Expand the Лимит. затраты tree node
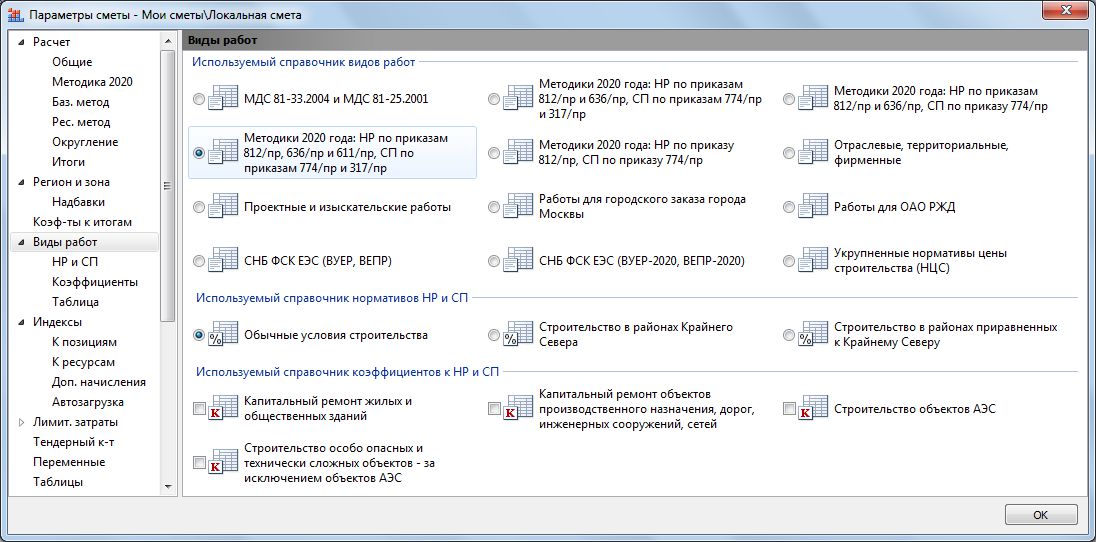The image size is (1096, 542). tap(21, 422)
